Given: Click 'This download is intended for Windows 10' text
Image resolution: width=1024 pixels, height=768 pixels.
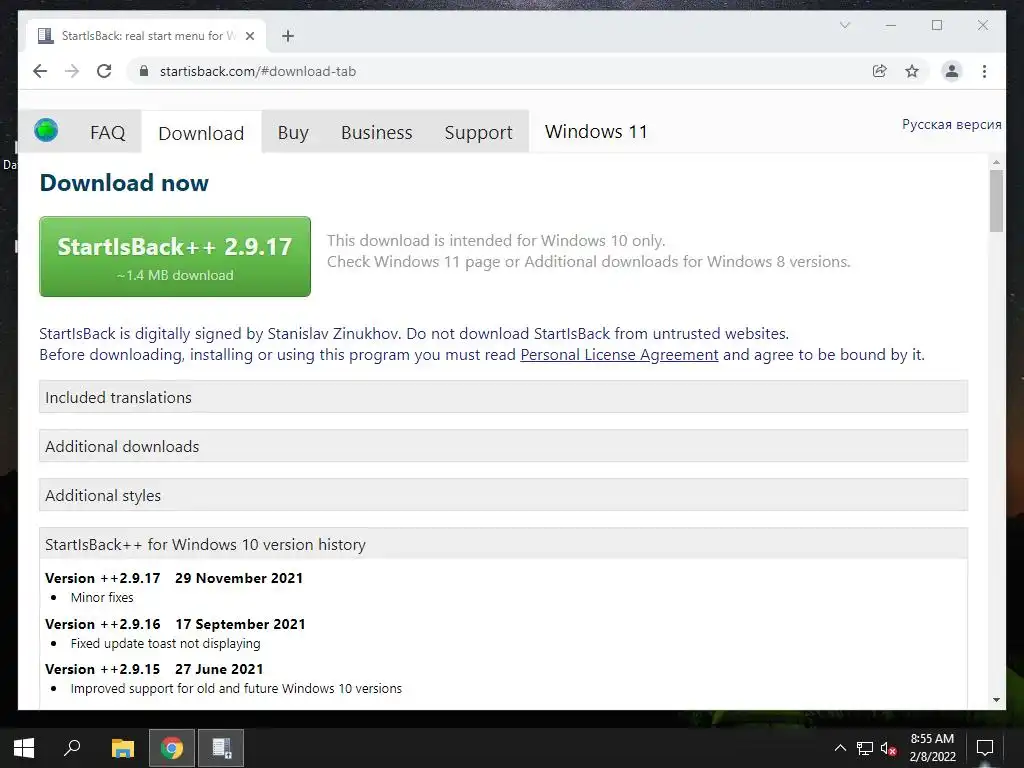Looking at the screenshot, I should [x=496, y=240].
